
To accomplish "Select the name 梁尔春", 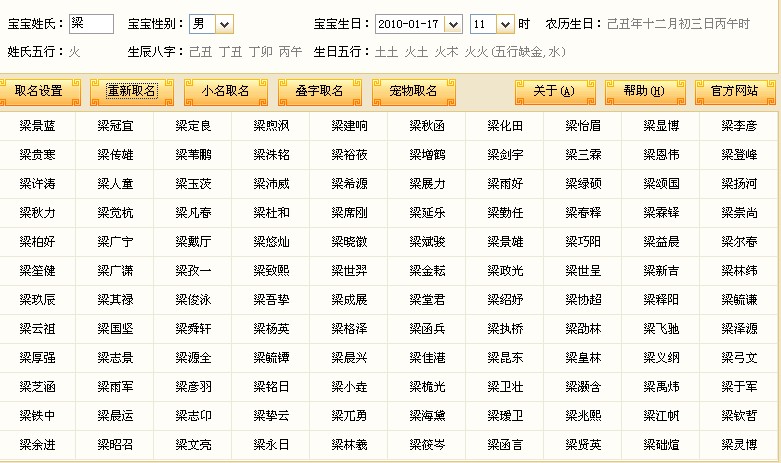I will (740, 242).
